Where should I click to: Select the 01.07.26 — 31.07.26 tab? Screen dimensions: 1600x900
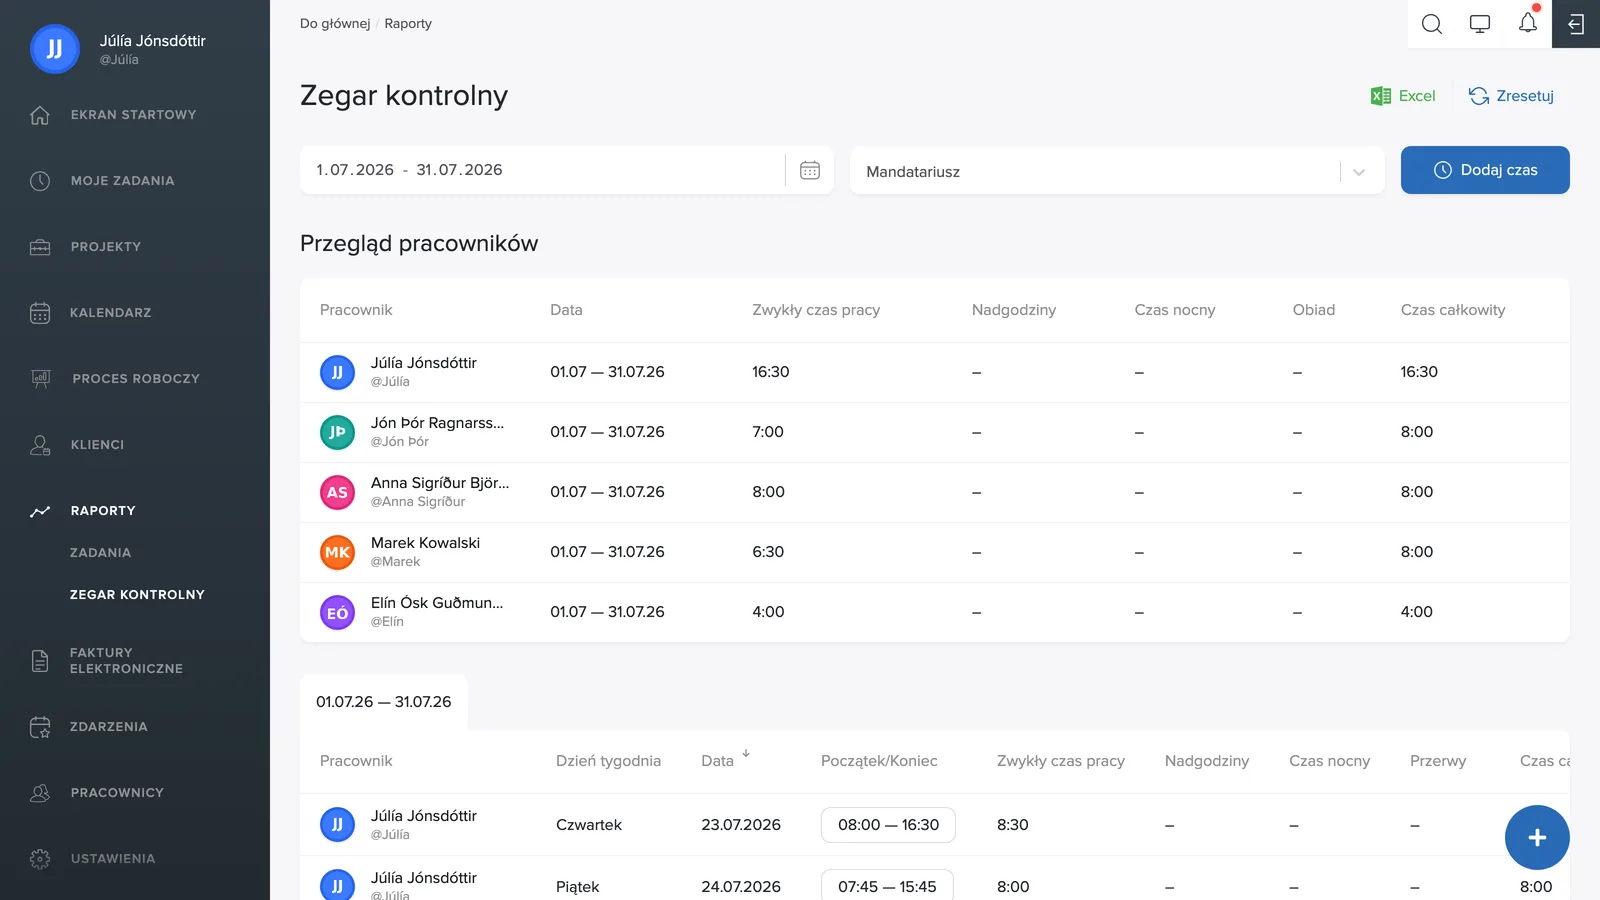click(384, 702)
